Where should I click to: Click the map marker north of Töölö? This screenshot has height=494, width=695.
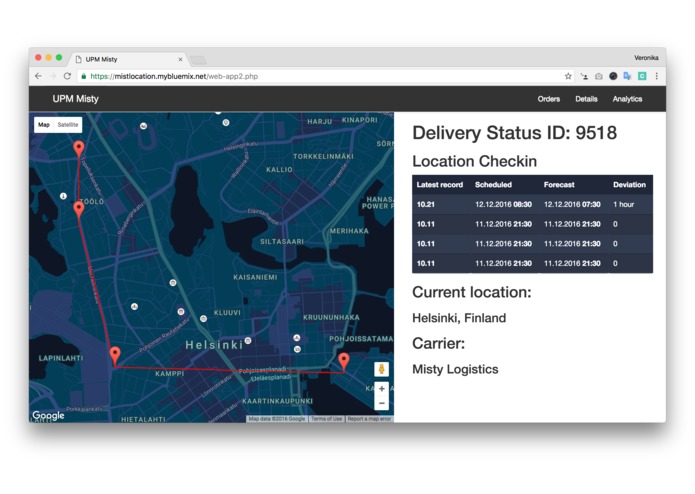pos(79,149)
